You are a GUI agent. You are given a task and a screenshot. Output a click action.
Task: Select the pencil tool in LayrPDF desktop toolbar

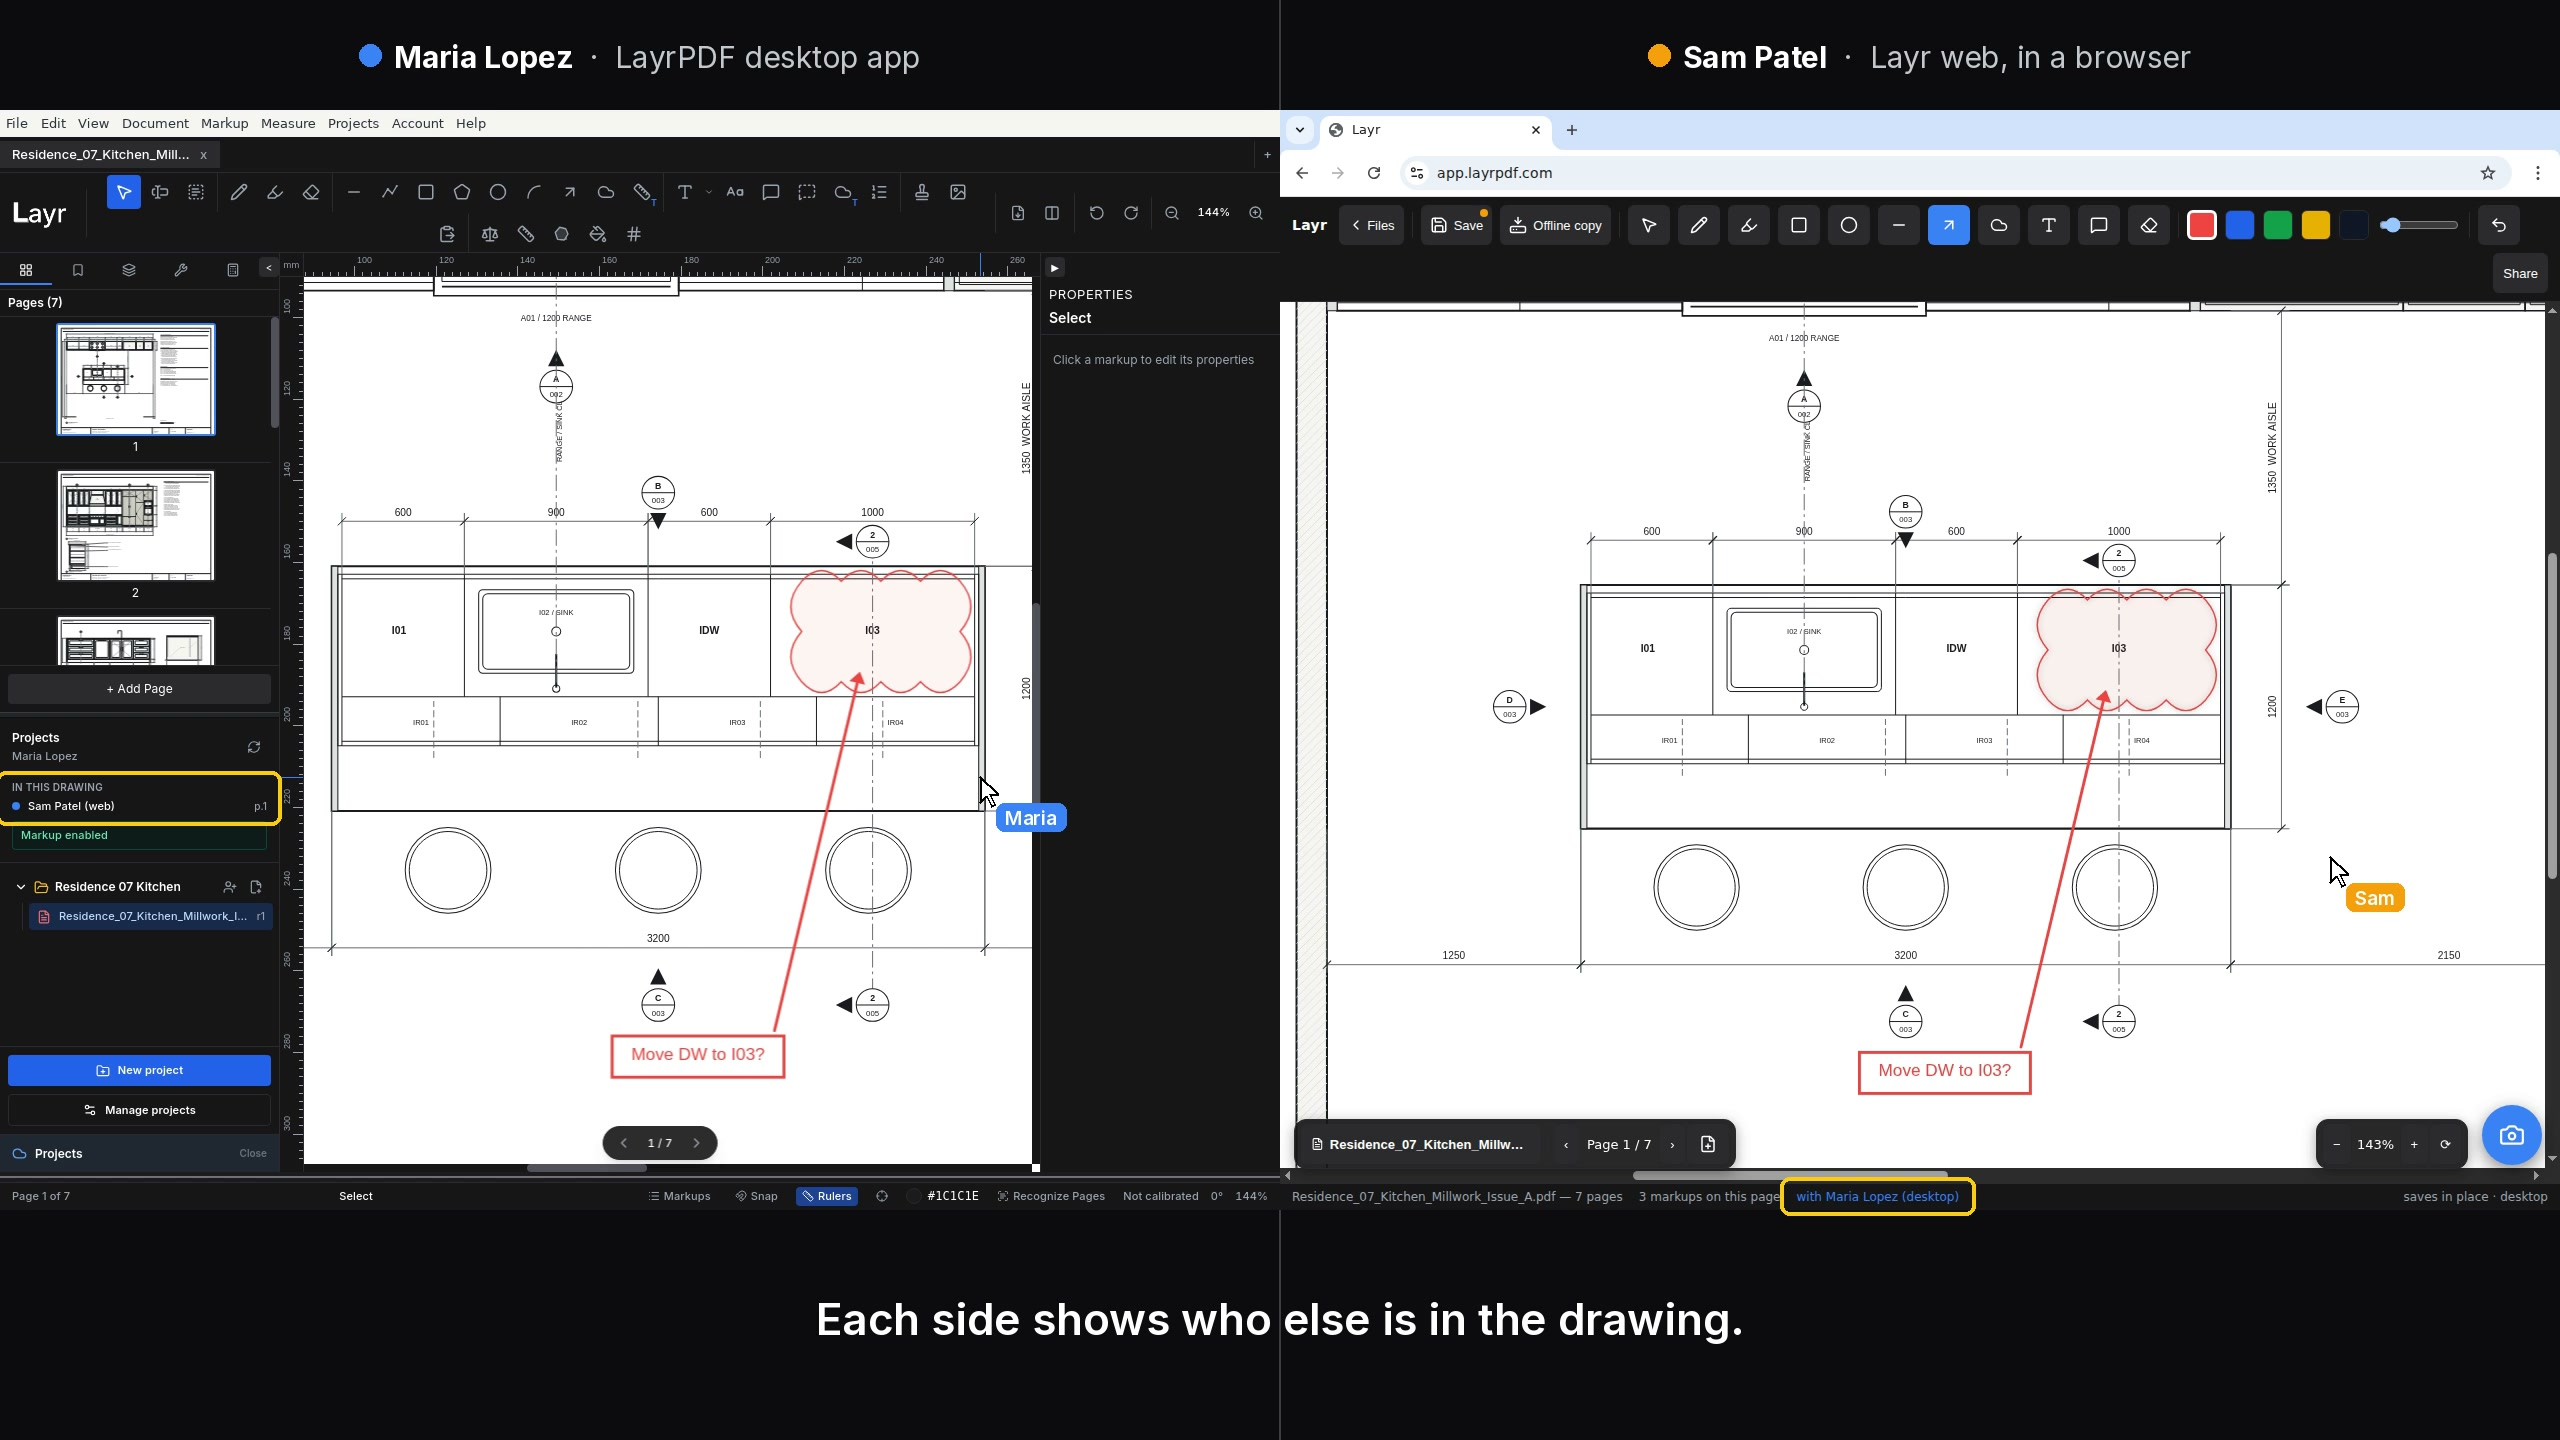(238, 192)
